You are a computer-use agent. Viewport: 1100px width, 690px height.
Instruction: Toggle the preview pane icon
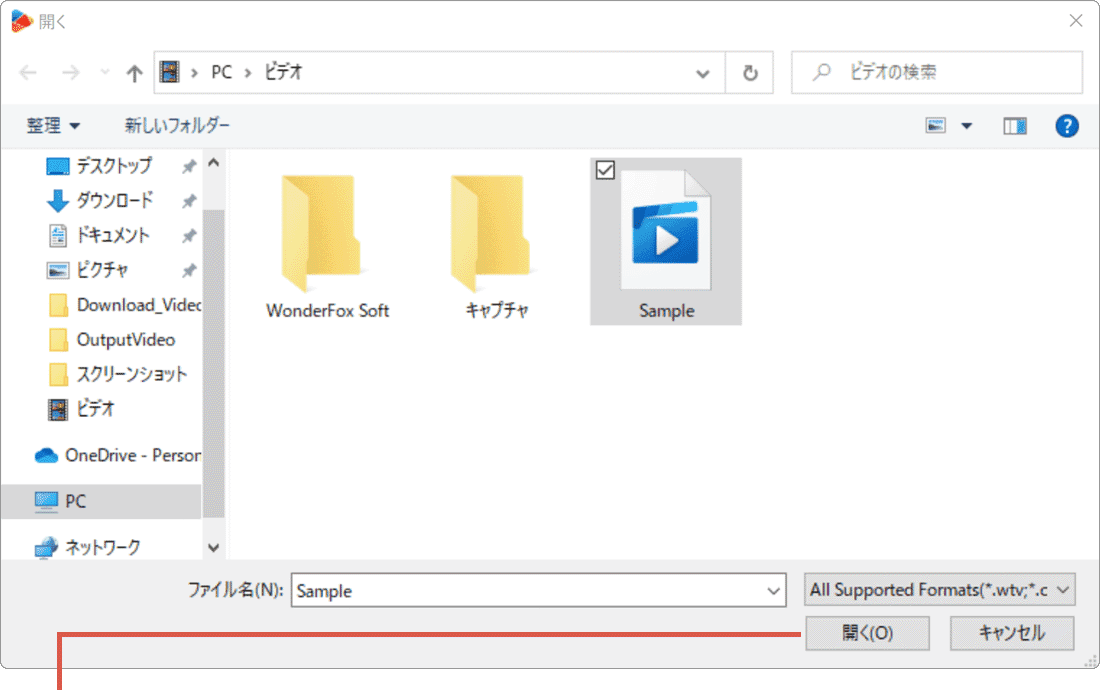tap(1015, 126)
